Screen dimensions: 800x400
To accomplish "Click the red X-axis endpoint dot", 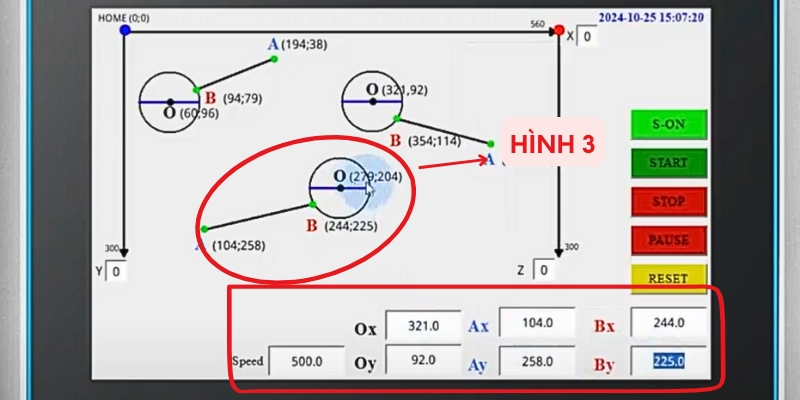I will pyautogui.click(x=559, y=31).
